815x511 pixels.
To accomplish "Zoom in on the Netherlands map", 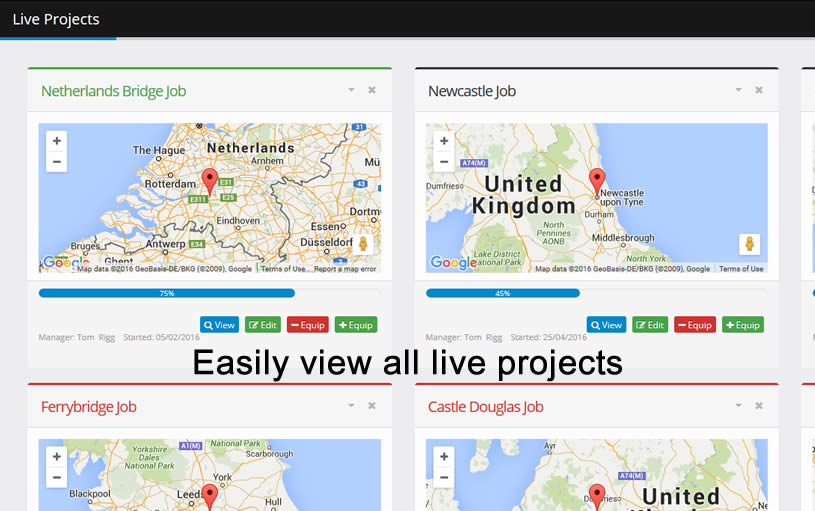I will click(x=57, y=141).
